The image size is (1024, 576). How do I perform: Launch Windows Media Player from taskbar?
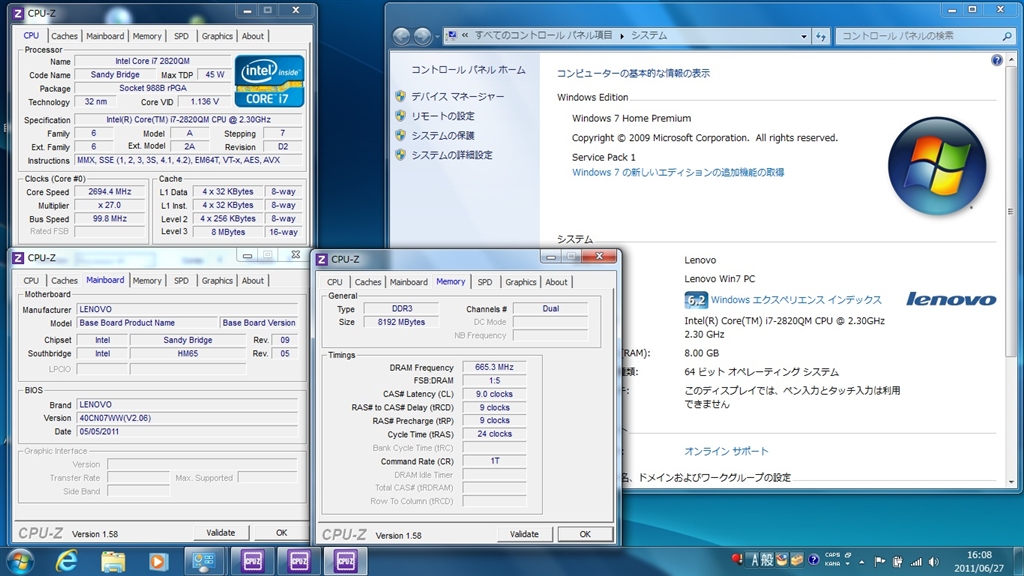(x=158, y=561)
